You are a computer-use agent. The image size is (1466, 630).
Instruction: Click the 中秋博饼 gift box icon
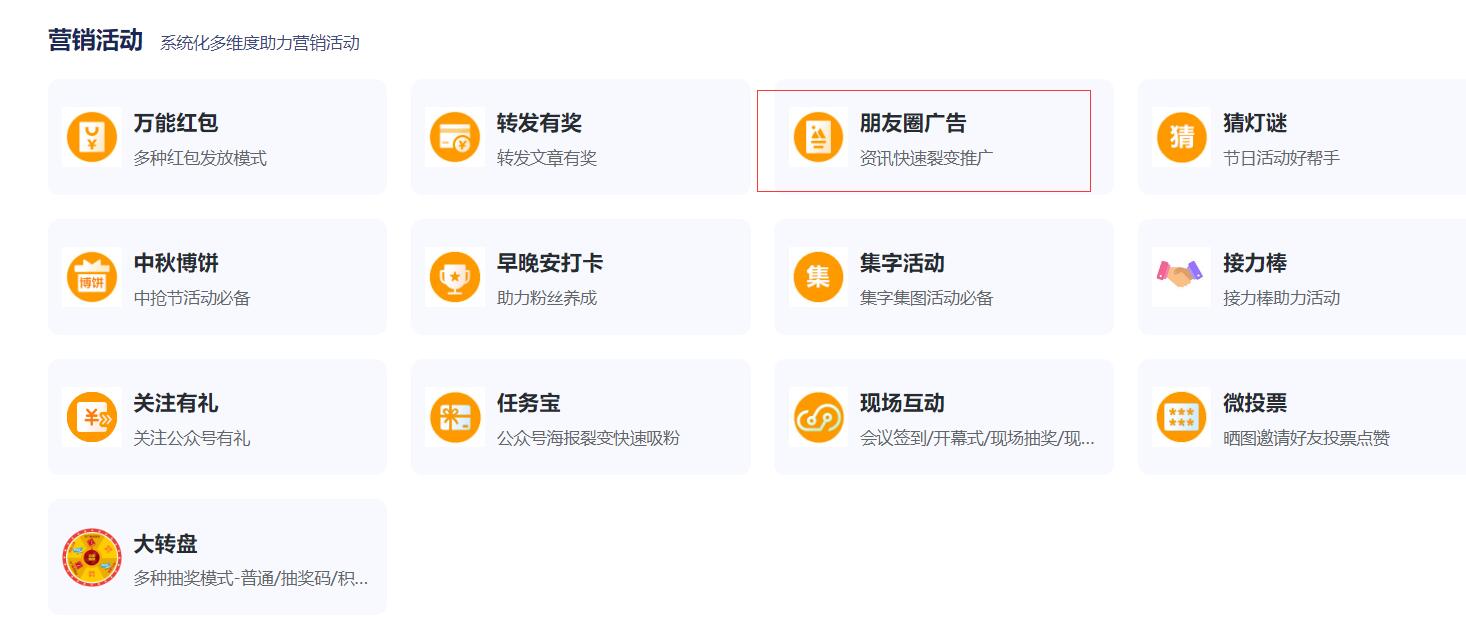pos(92,277)
